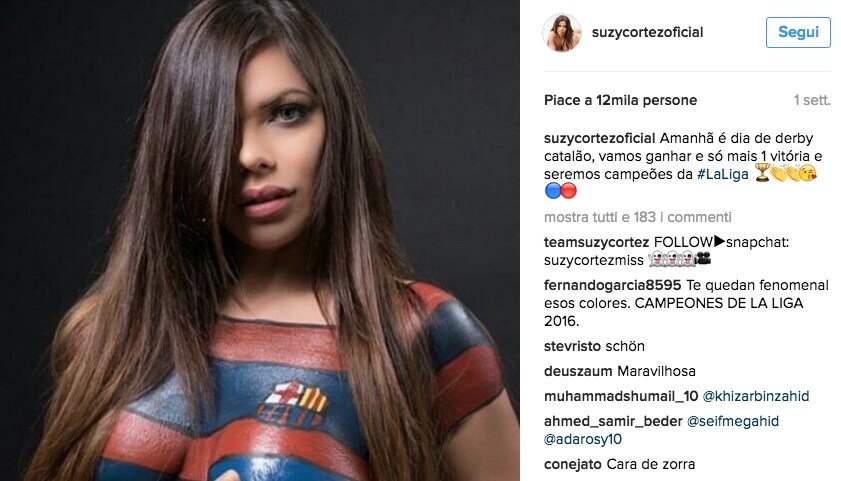Open the suzycortezoficial profile avatar

pyautogui.click(x=562, y=33)
